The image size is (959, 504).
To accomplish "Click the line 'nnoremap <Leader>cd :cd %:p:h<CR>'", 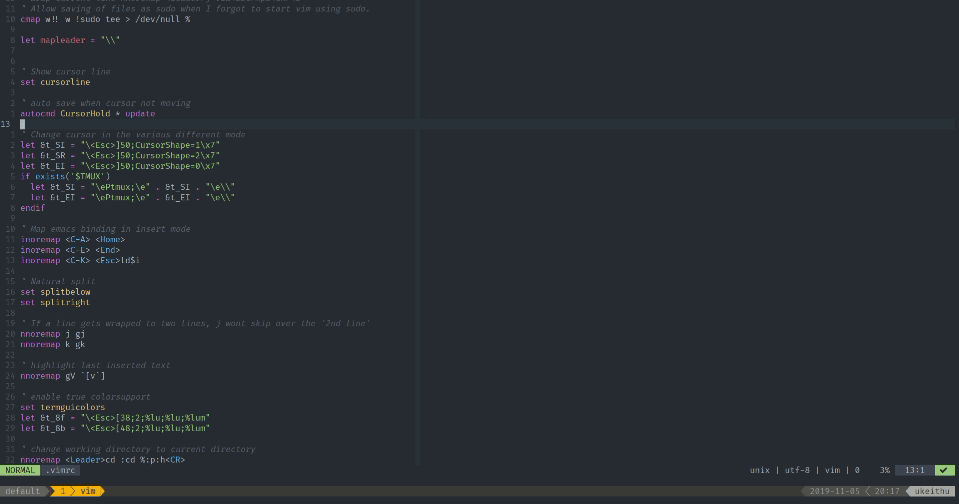I will [103, 459].
